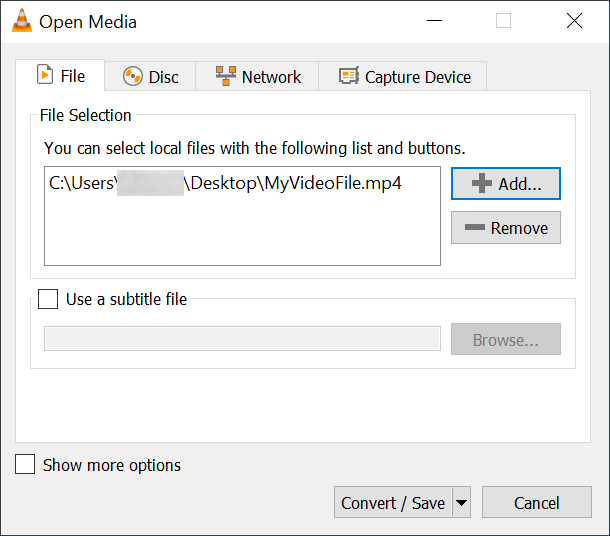Click the subtitle file path field
Viewport: 610px width, 536px height.
242,339
